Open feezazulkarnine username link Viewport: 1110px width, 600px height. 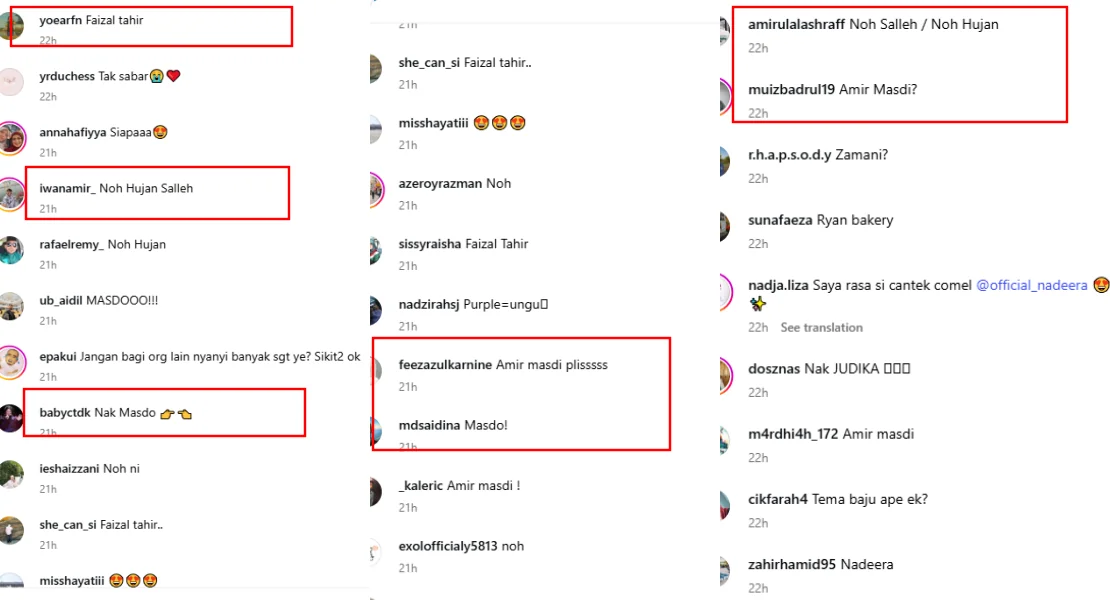[x=445, y=364]
